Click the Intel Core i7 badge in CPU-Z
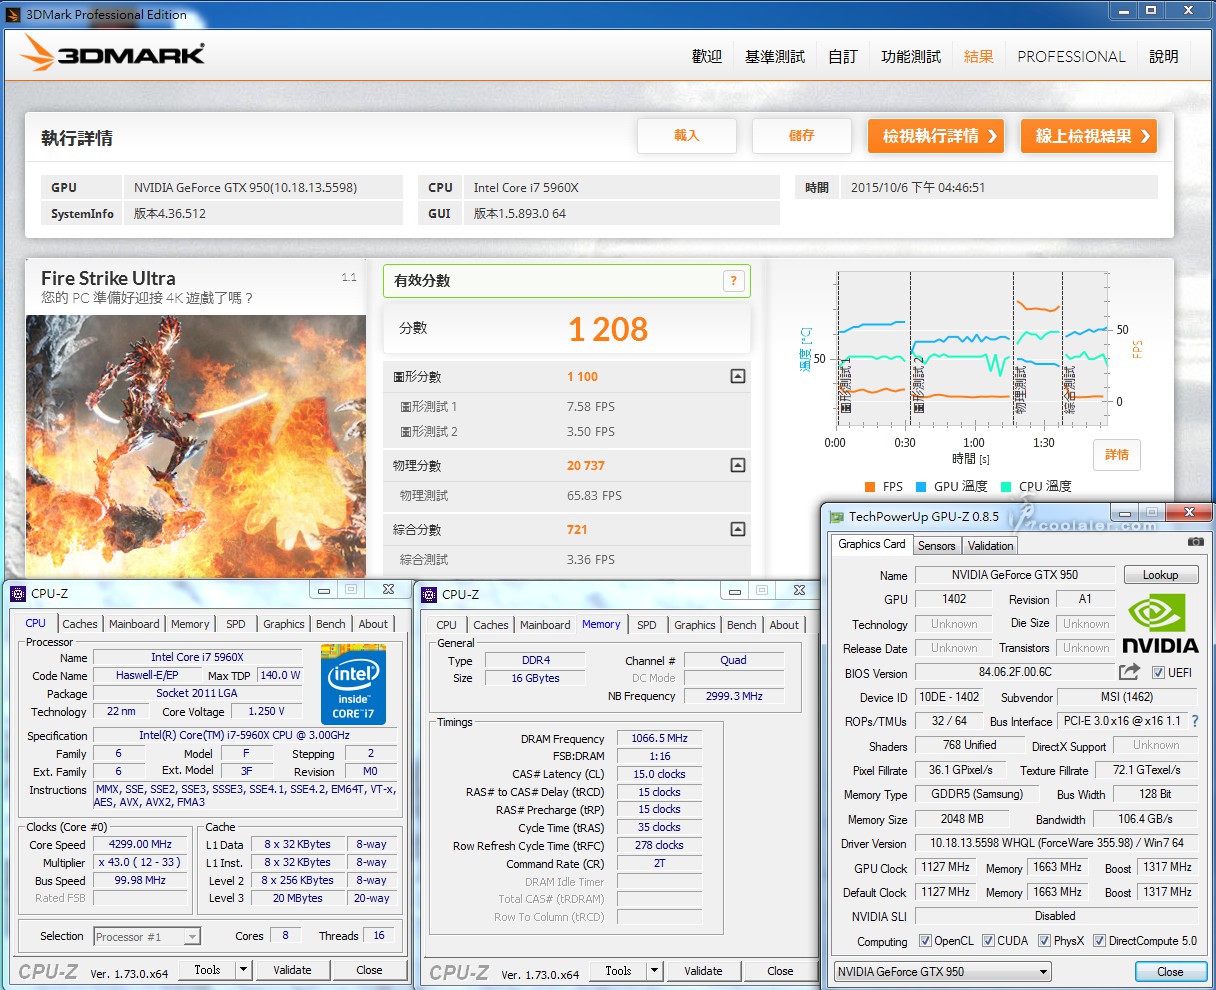This screenshot has width=1216, height=990. (x=353, y=685)
